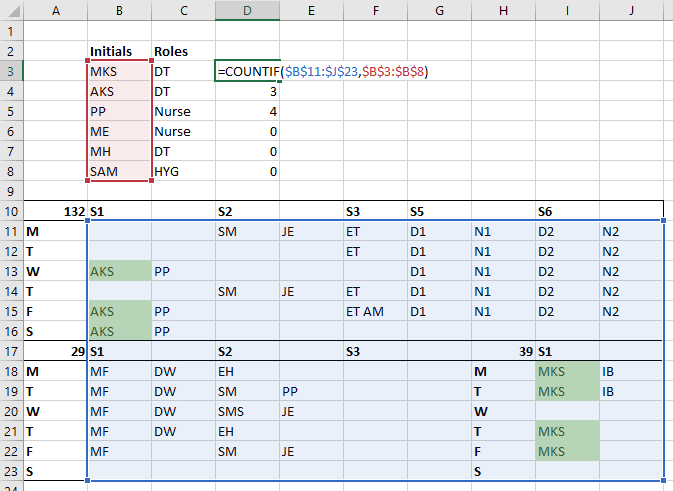
Task: Select the SAM initials cell
Action: pos(119,172)
